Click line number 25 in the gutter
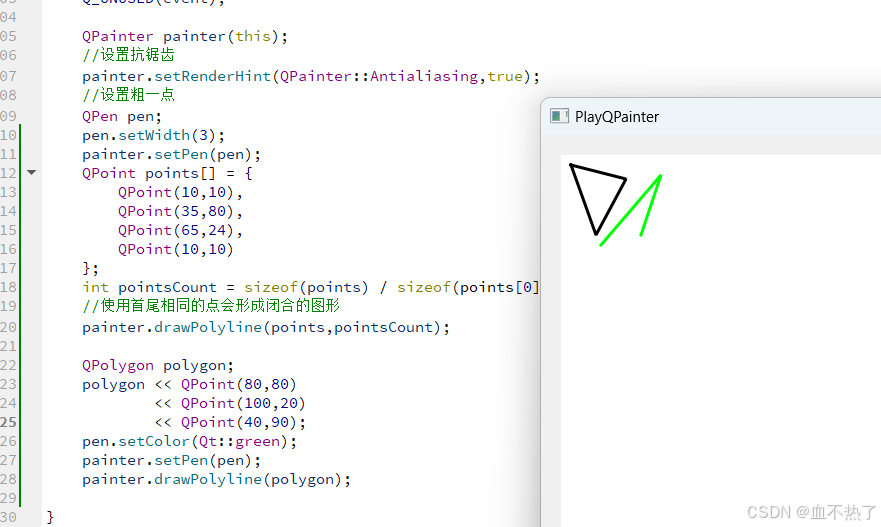 (x=8, y=422)
